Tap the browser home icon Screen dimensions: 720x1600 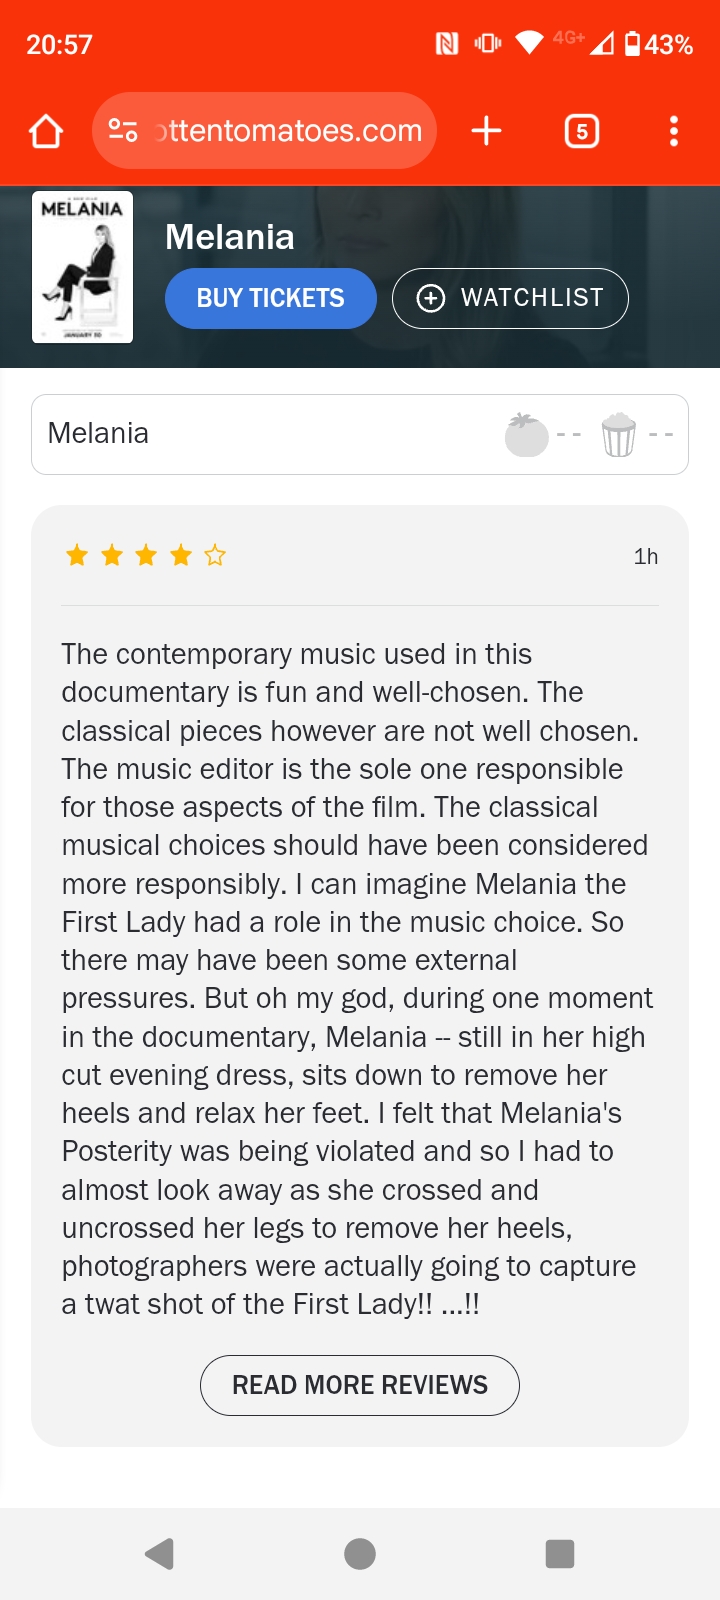(x=46, y=131)
